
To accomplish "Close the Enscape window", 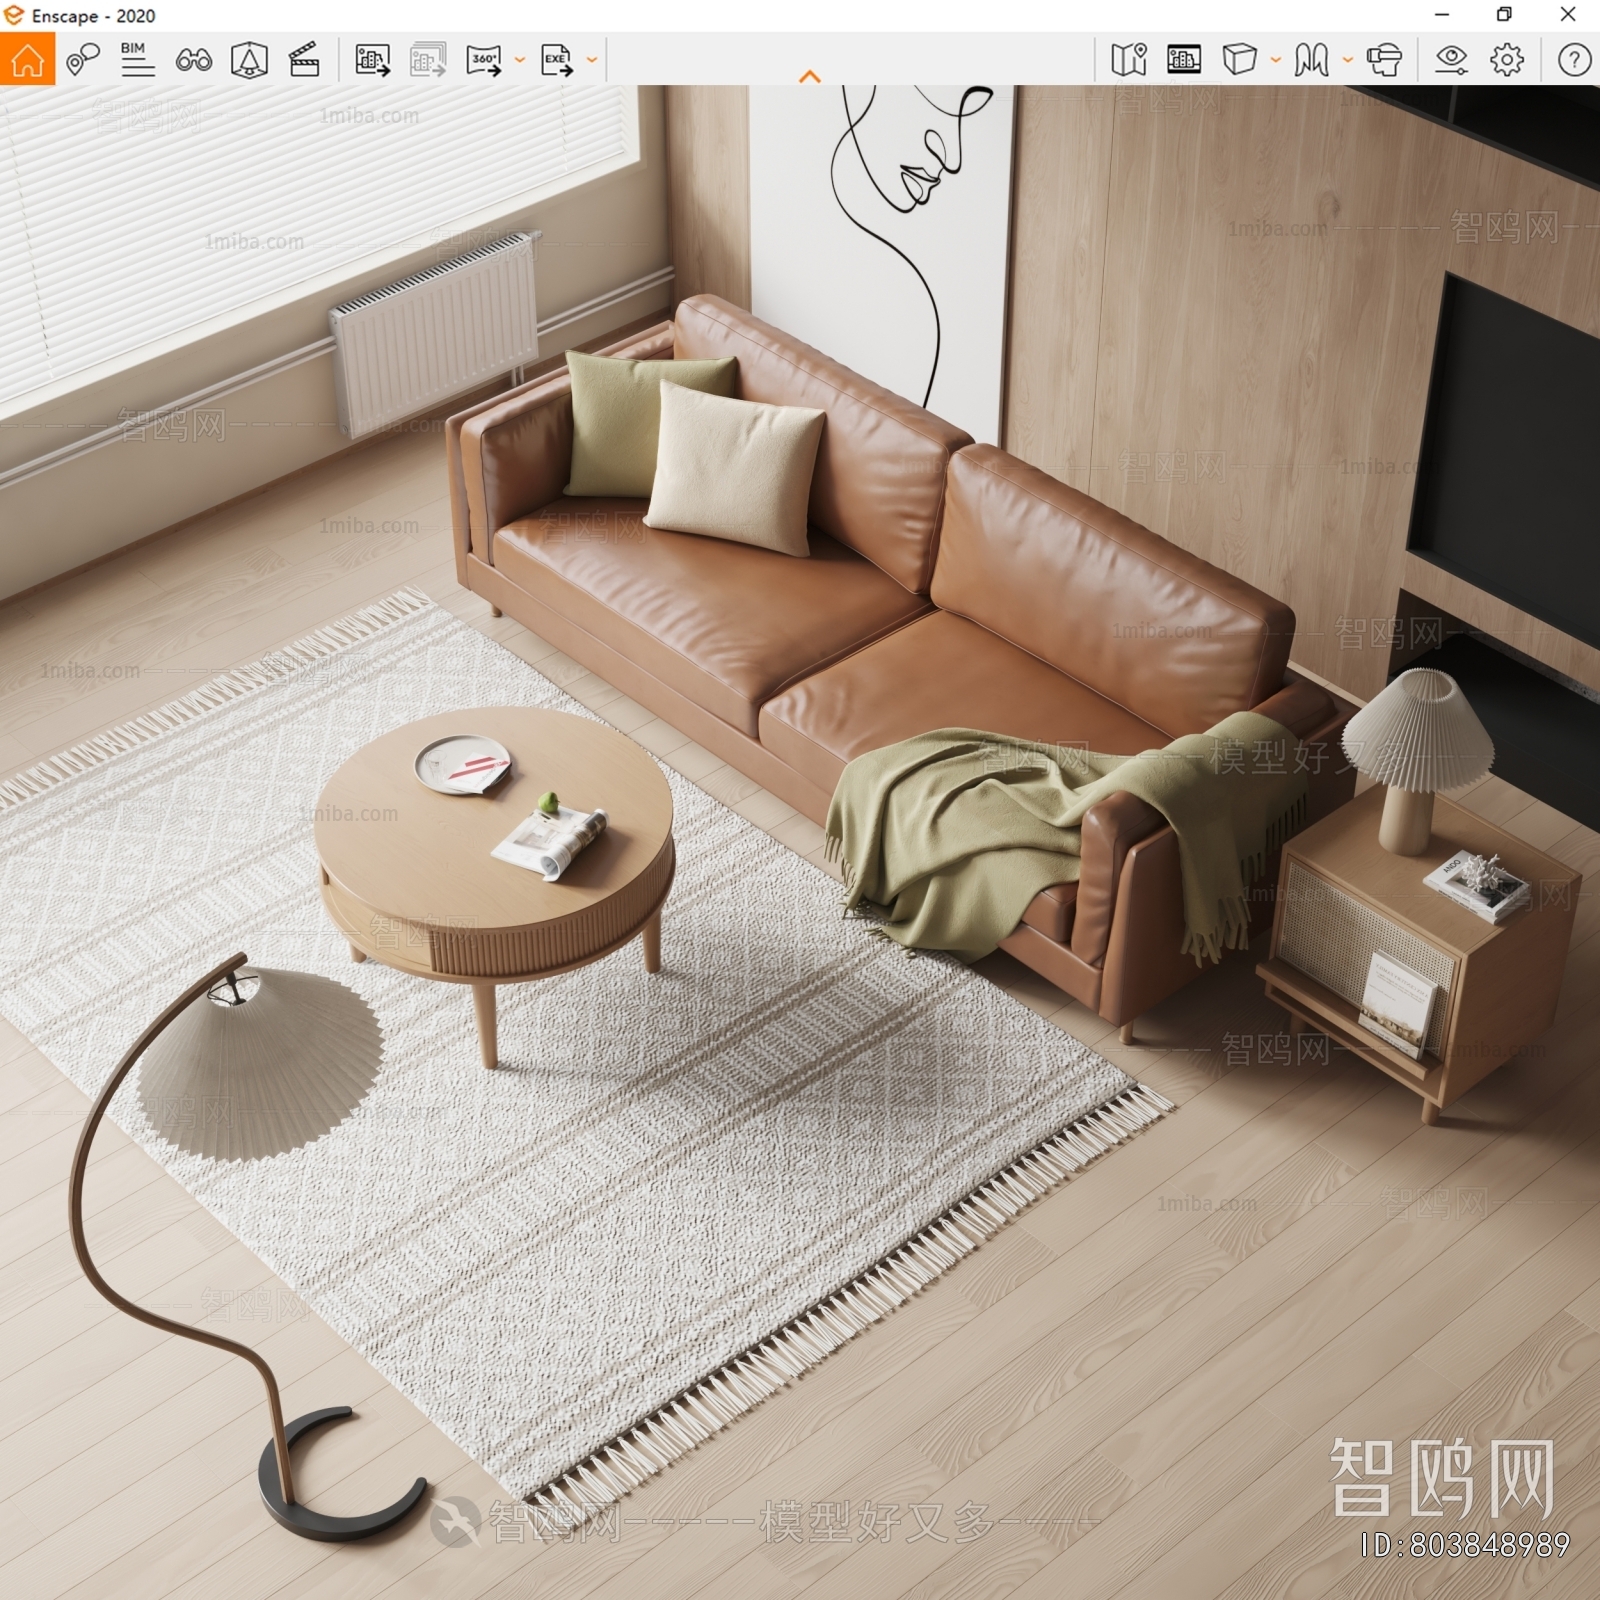I will pos(1568,15).
